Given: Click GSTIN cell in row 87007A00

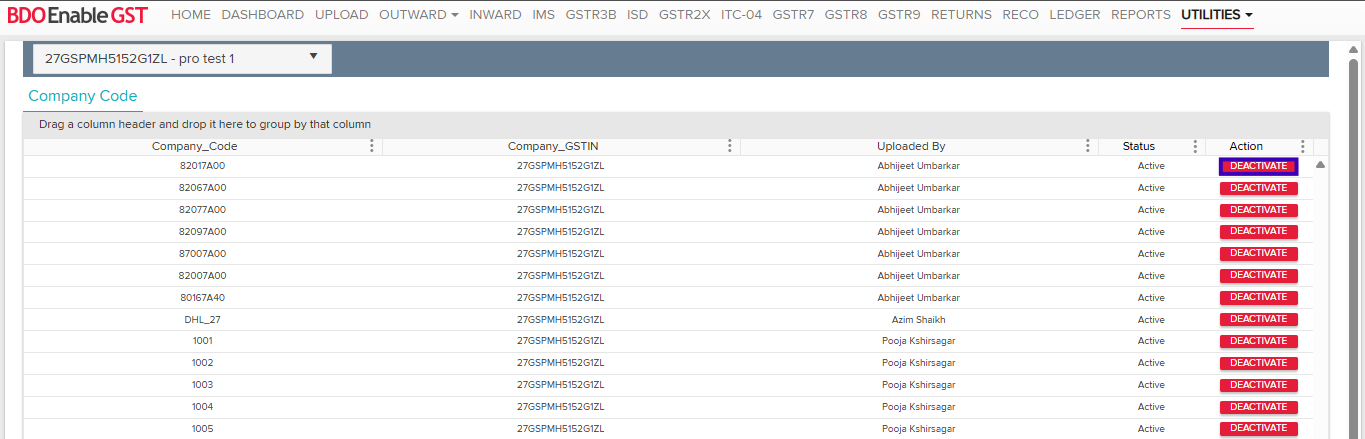Looking at the screenshot, I should coord(560,253).
